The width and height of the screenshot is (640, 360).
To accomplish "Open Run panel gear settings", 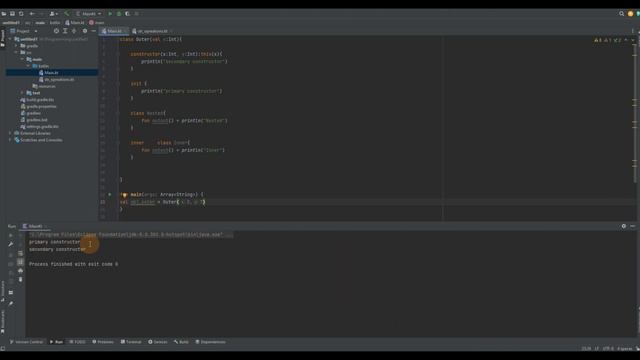I will pyautogui.click(x=623, y=226).
